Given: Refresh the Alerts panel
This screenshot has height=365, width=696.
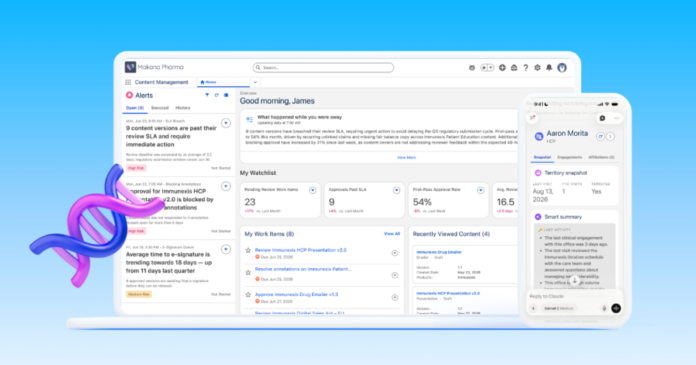Looking at the screenshot, I should coord(217,95).
